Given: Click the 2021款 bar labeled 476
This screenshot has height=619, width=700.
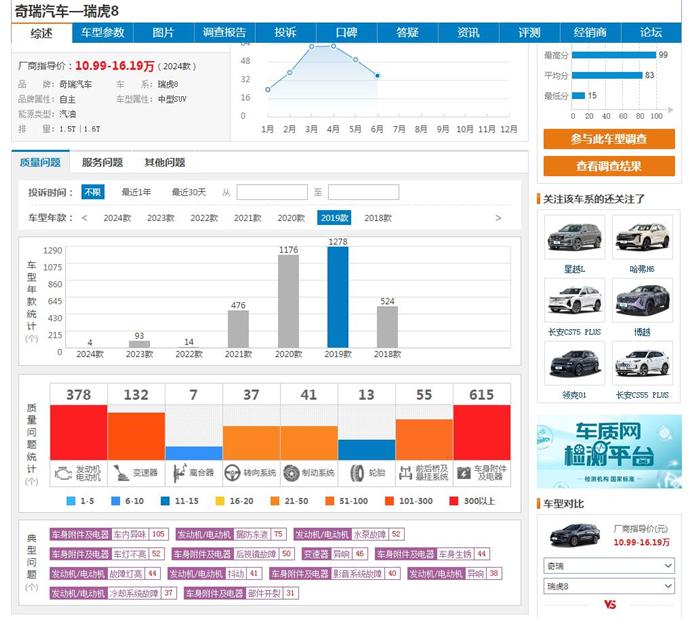Looking at the screenshot, I should 238,329.
